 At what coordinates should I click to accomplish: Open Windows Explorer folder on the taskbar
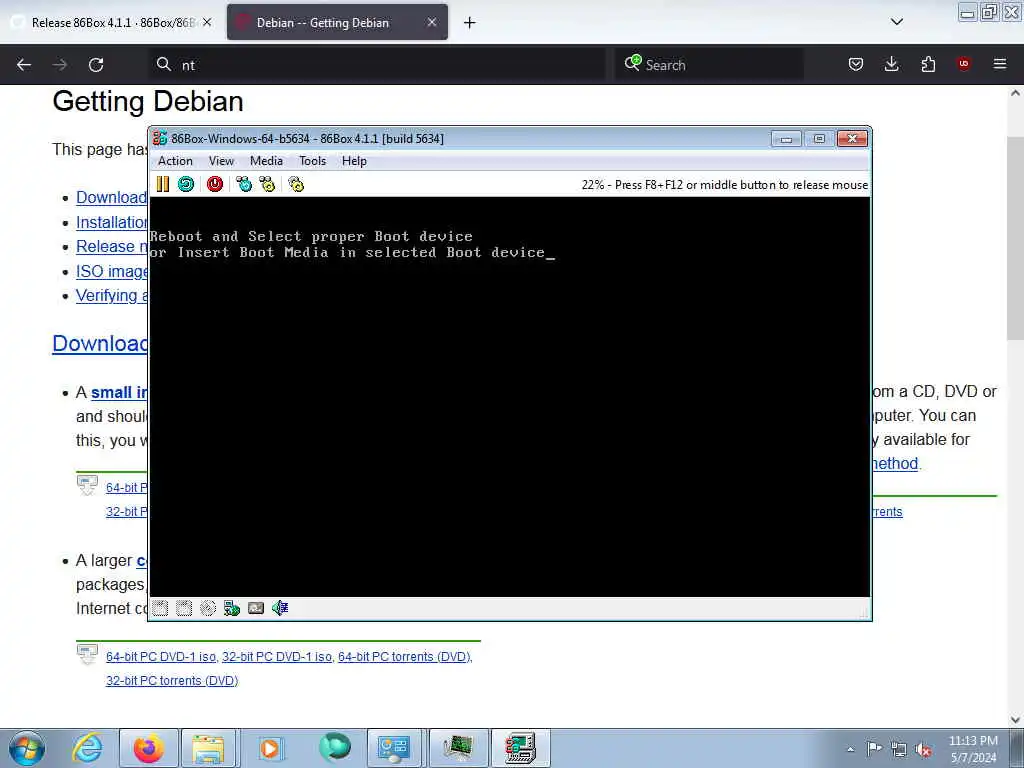pyautogui.click(x=208, y=748)
